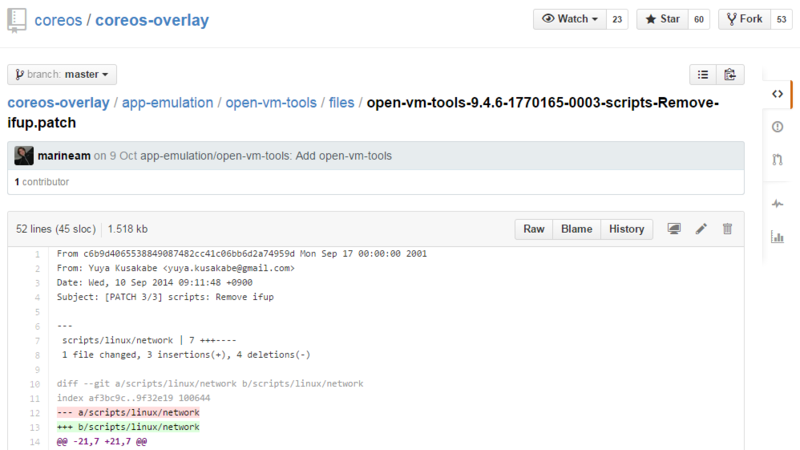Image resolution: width=800 pixels, height=450 pixels.
Task: Click the 'Subject: [PATCH 3/3]' line
Action: click(x=165, y=297)
